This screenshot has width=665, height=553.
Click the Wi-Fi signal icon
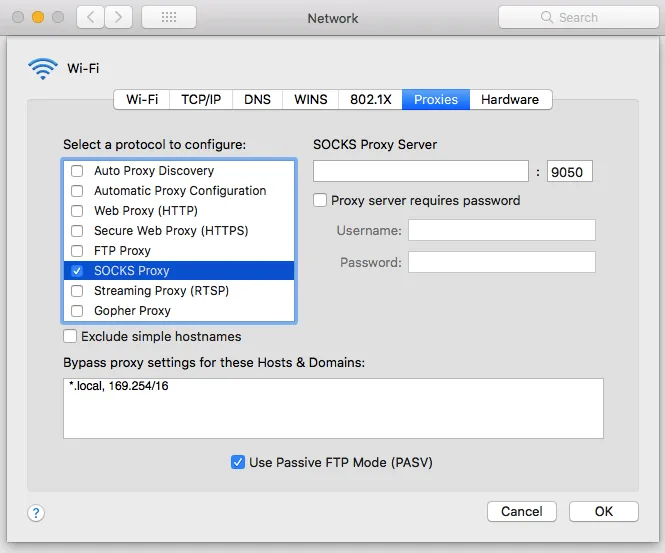pyautogui.click(x=43, y=69)
